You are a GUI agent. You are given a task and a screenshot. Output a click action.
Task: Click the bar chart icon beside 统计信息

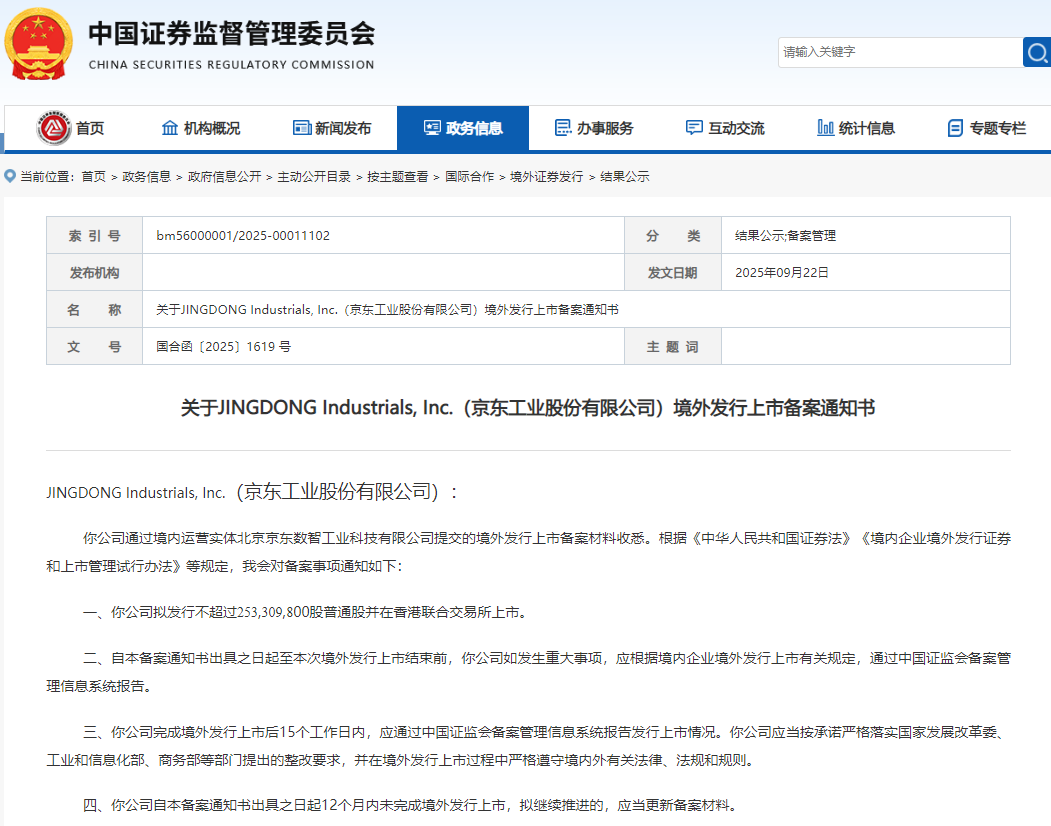(x=825, y=127)
